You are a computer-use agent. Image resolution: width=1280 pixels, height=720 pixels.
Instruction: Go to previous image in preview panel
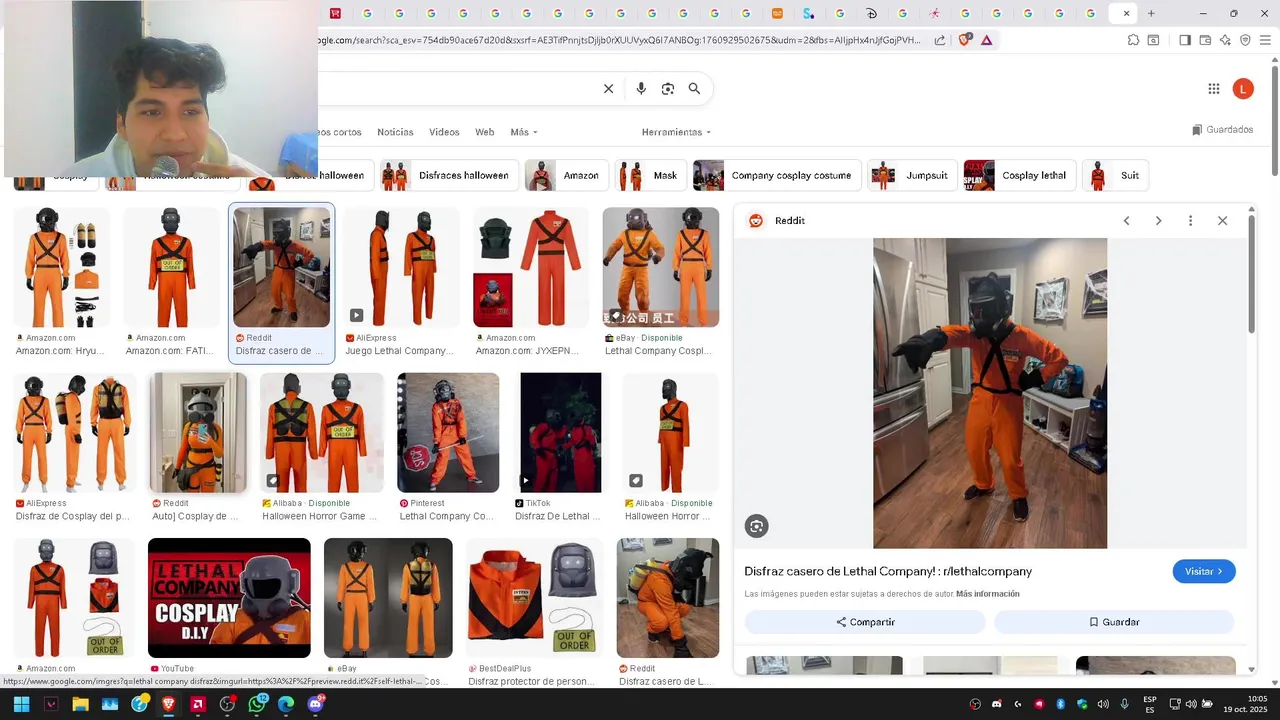pyautogui.click(x=1126, y=221)
